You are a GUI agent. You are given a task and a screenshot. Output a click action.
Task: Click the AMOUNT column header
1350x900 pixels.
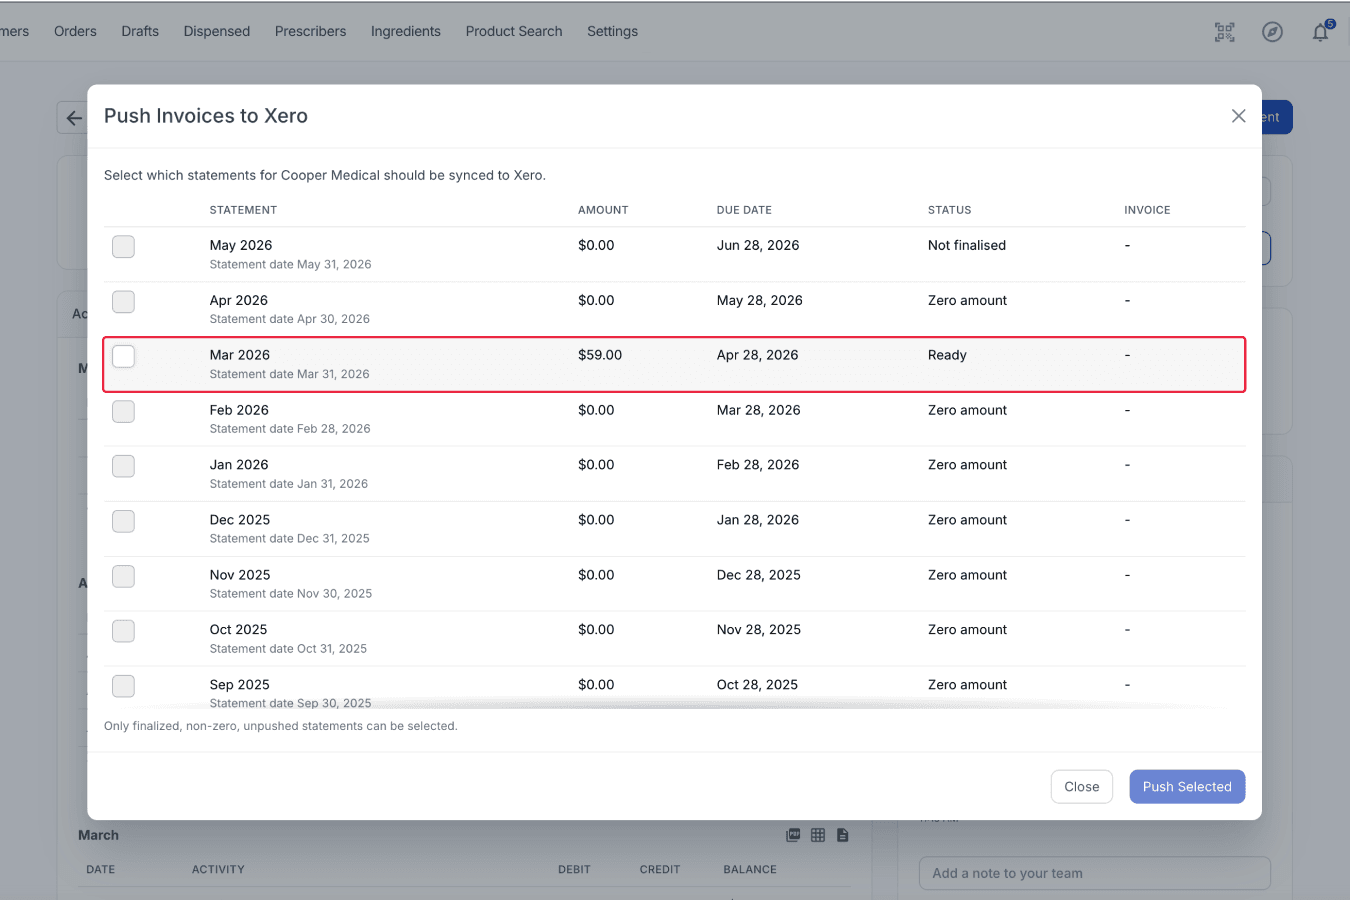point(603,210)
